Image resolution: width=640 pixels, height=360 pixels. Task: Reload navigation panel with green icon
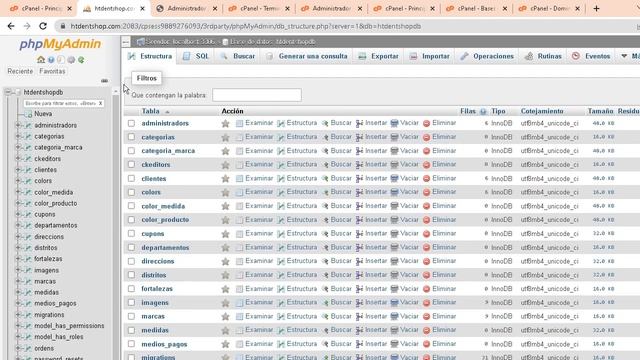[81, 60]
